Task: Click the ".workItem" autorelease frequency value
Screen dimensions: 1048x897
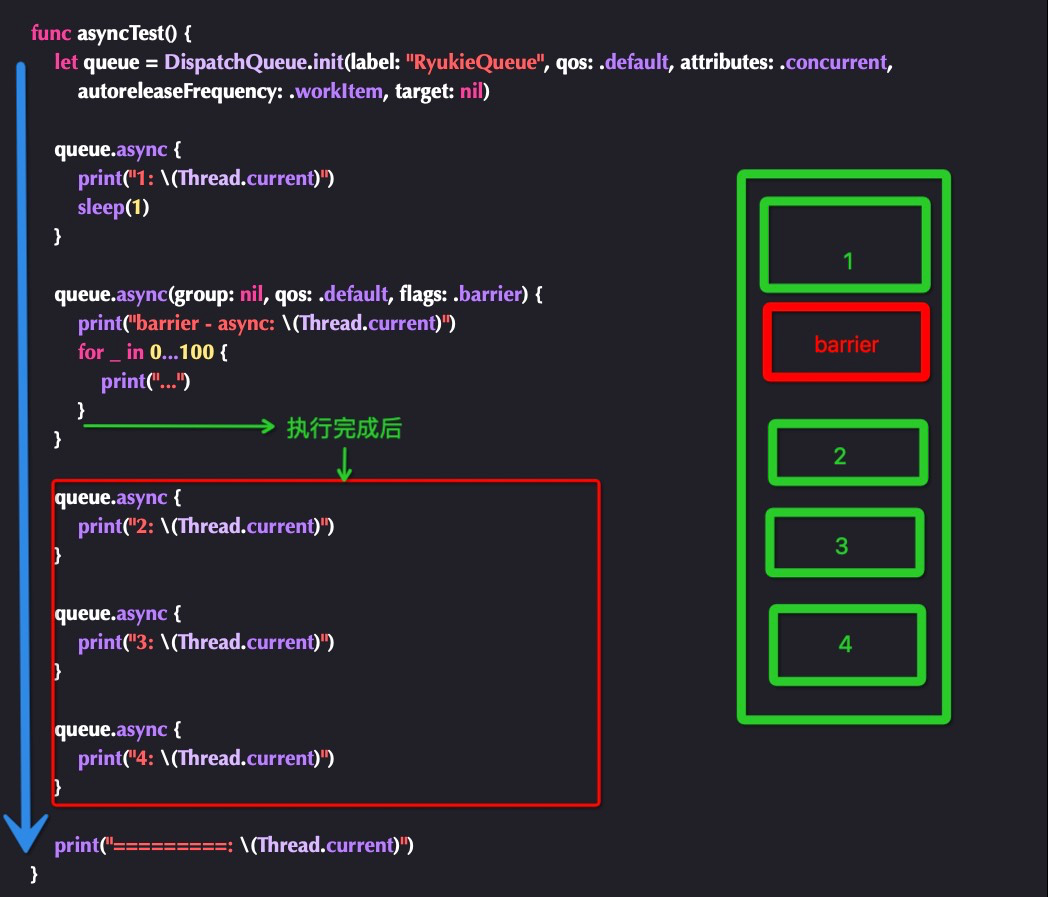Action: click(x=336, y=91)
